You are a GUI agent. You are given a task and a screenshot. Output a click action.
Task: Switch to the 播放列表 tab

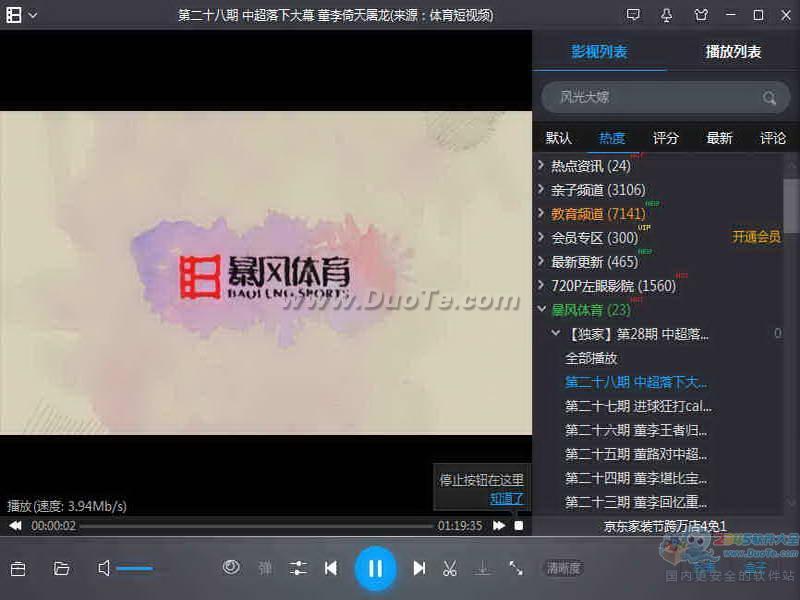733,52
